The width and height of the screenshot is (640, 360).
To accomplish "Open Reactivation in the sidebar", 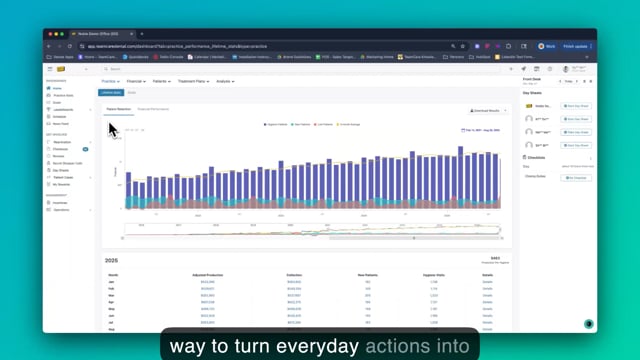I will tap(62, 142).
